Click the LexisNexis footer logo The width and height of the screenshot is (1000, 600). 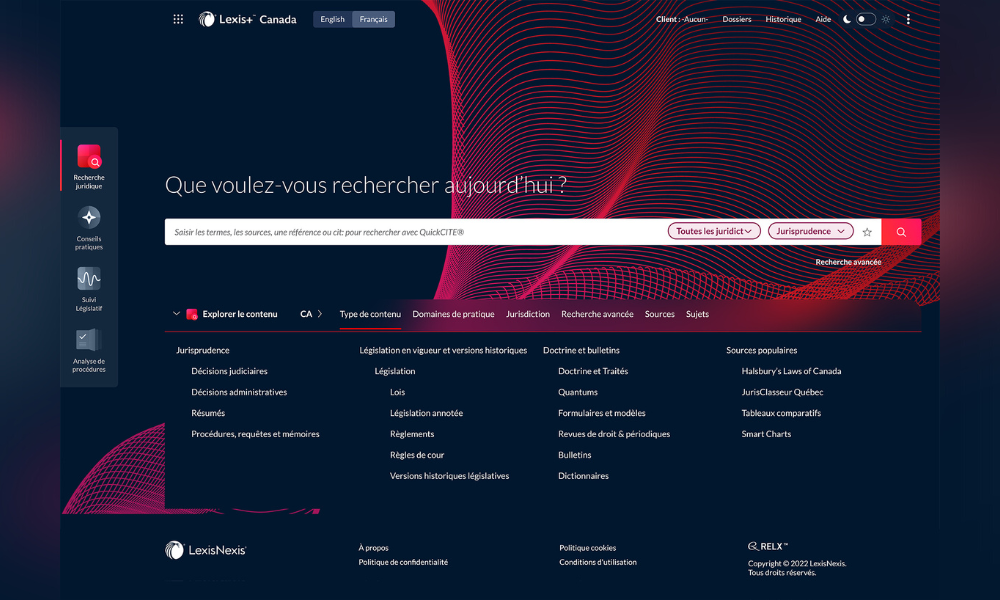tap(205, 550)
